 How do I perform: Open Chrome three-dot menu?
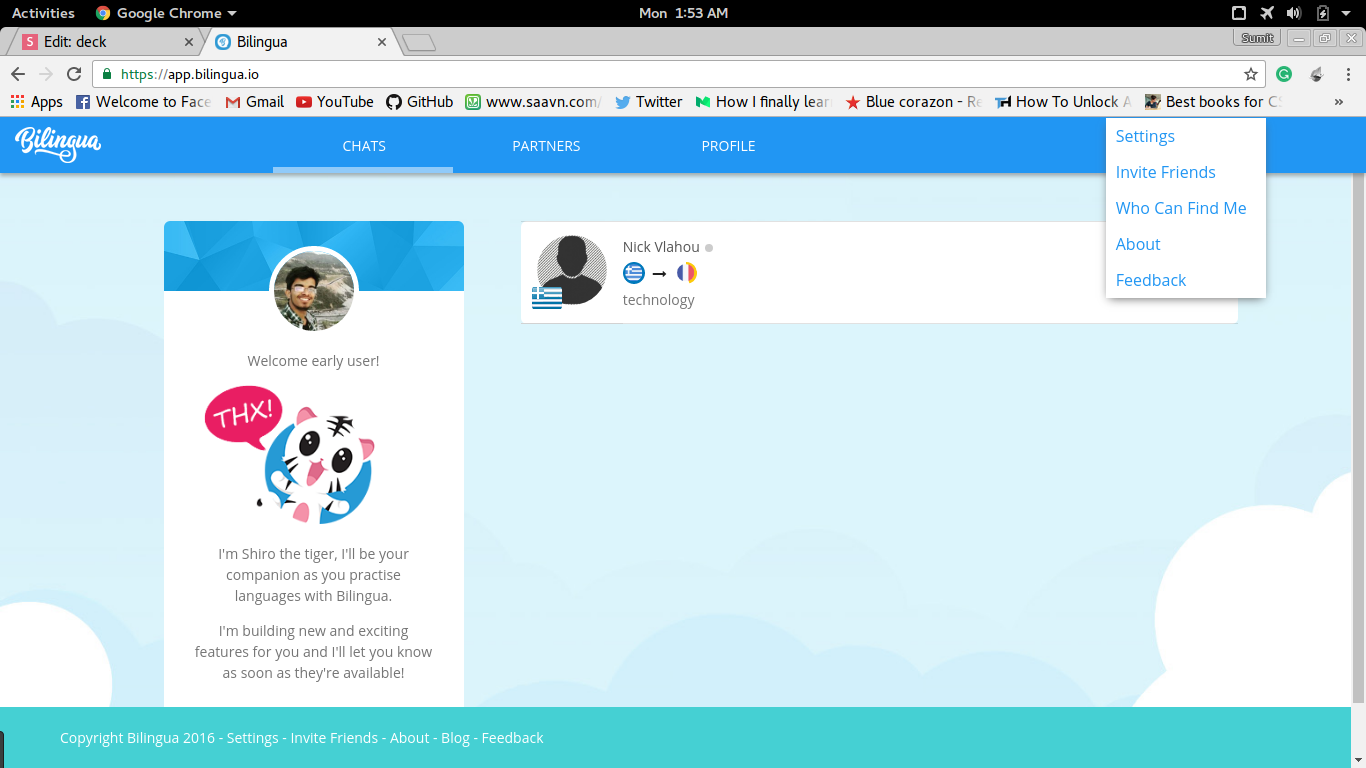(x=1348, y=74)
